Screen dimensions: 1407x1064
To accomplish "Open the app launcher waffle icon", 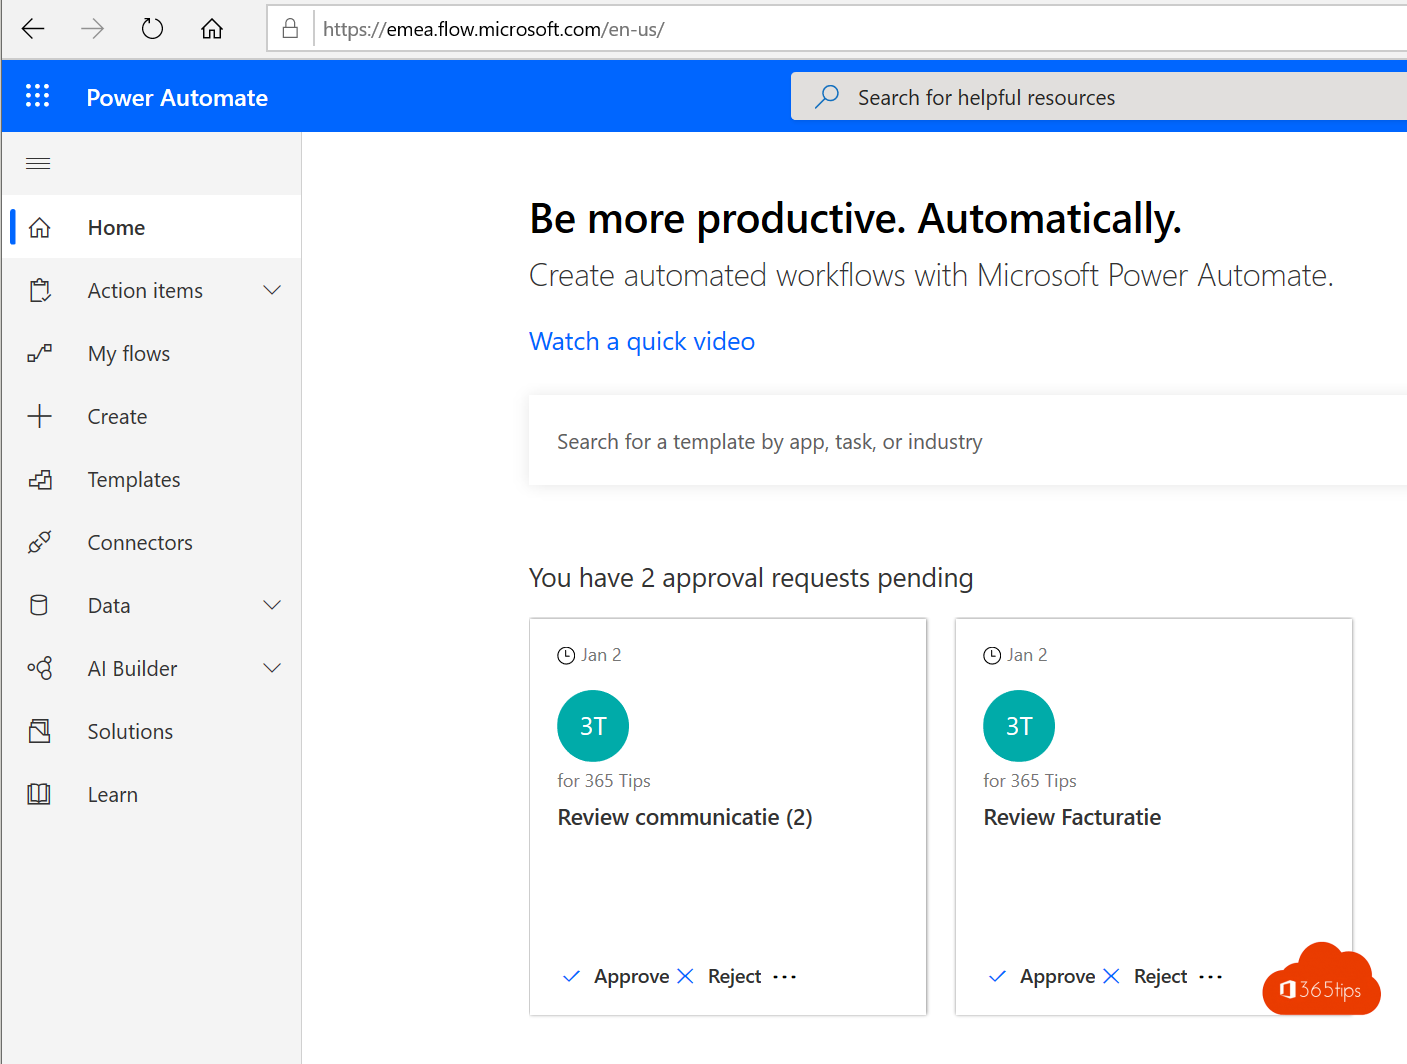I will 38,96.
